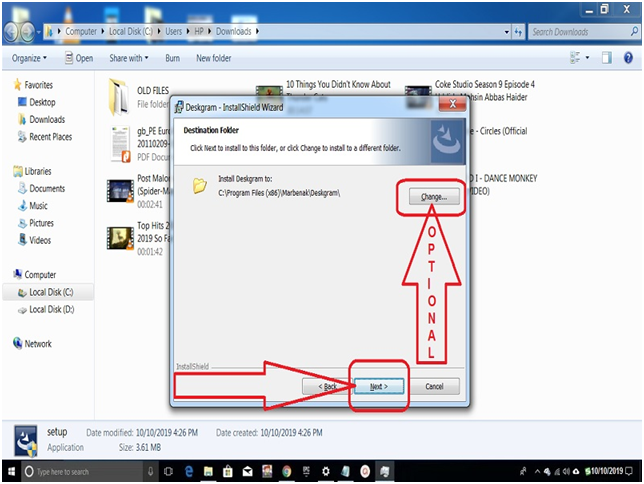Open Microsoft Store from the taskbar

(228, 472)
